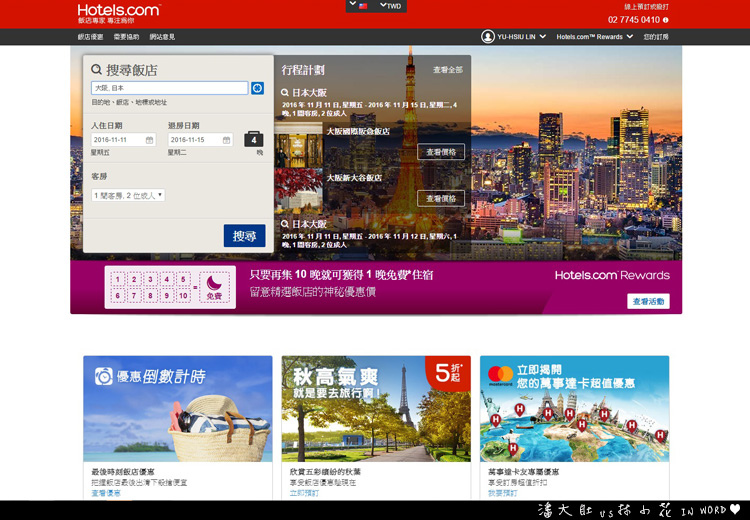Open the 網站意見 menu item
The width and height of the screenshot is (750, 520).
point(162,37)
